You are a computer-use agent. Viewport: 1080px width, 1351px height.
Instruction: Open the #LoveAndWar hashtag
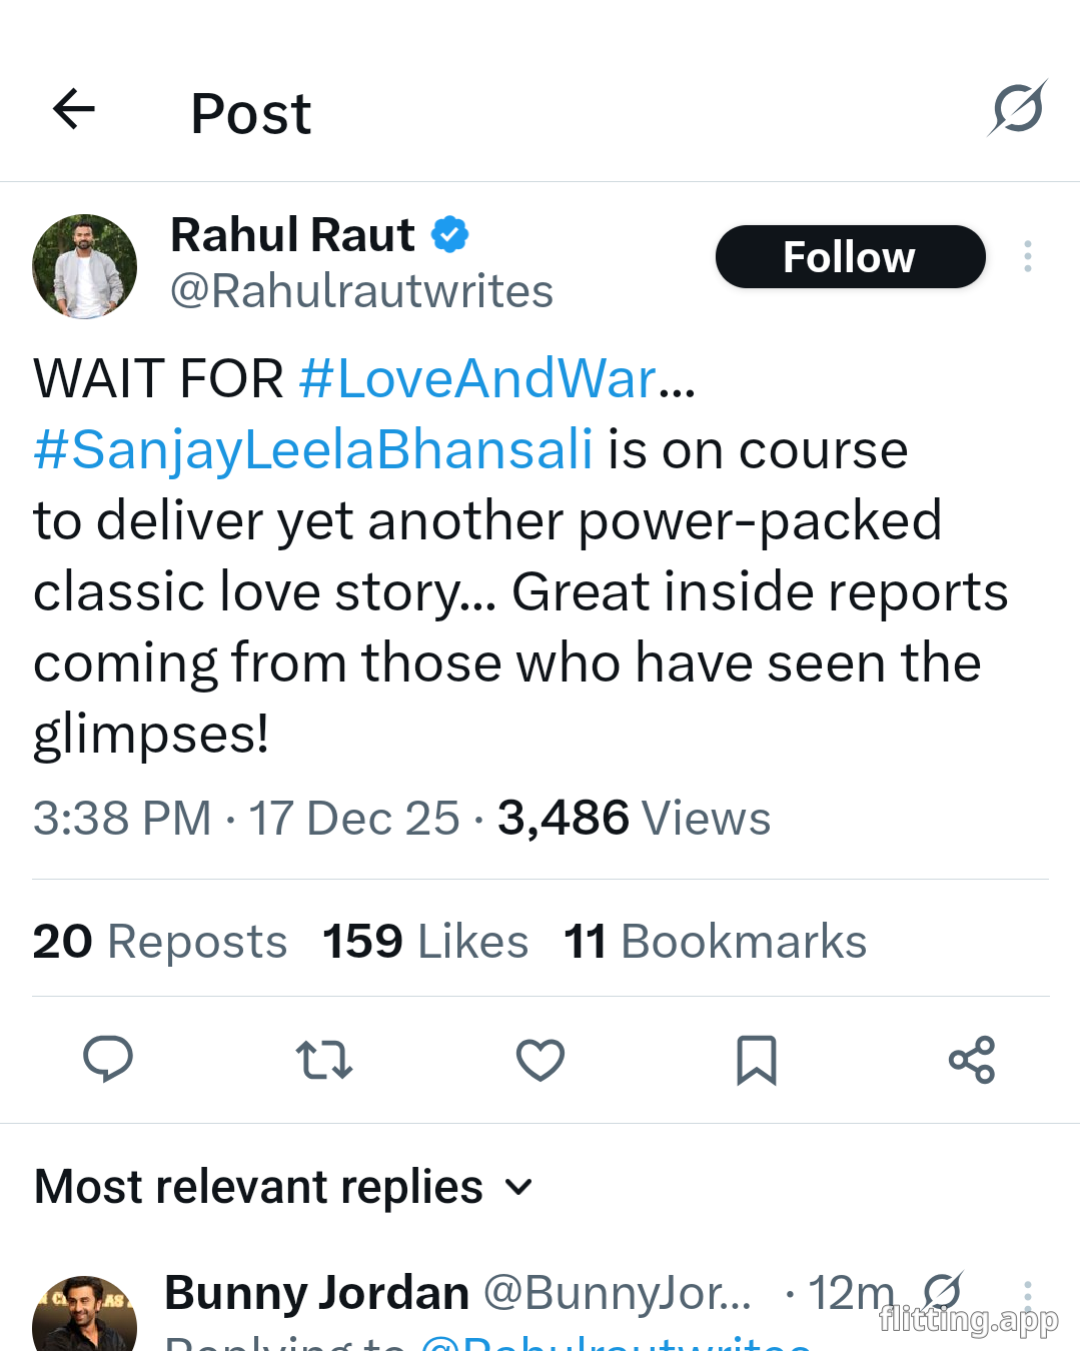pos(478,379)
